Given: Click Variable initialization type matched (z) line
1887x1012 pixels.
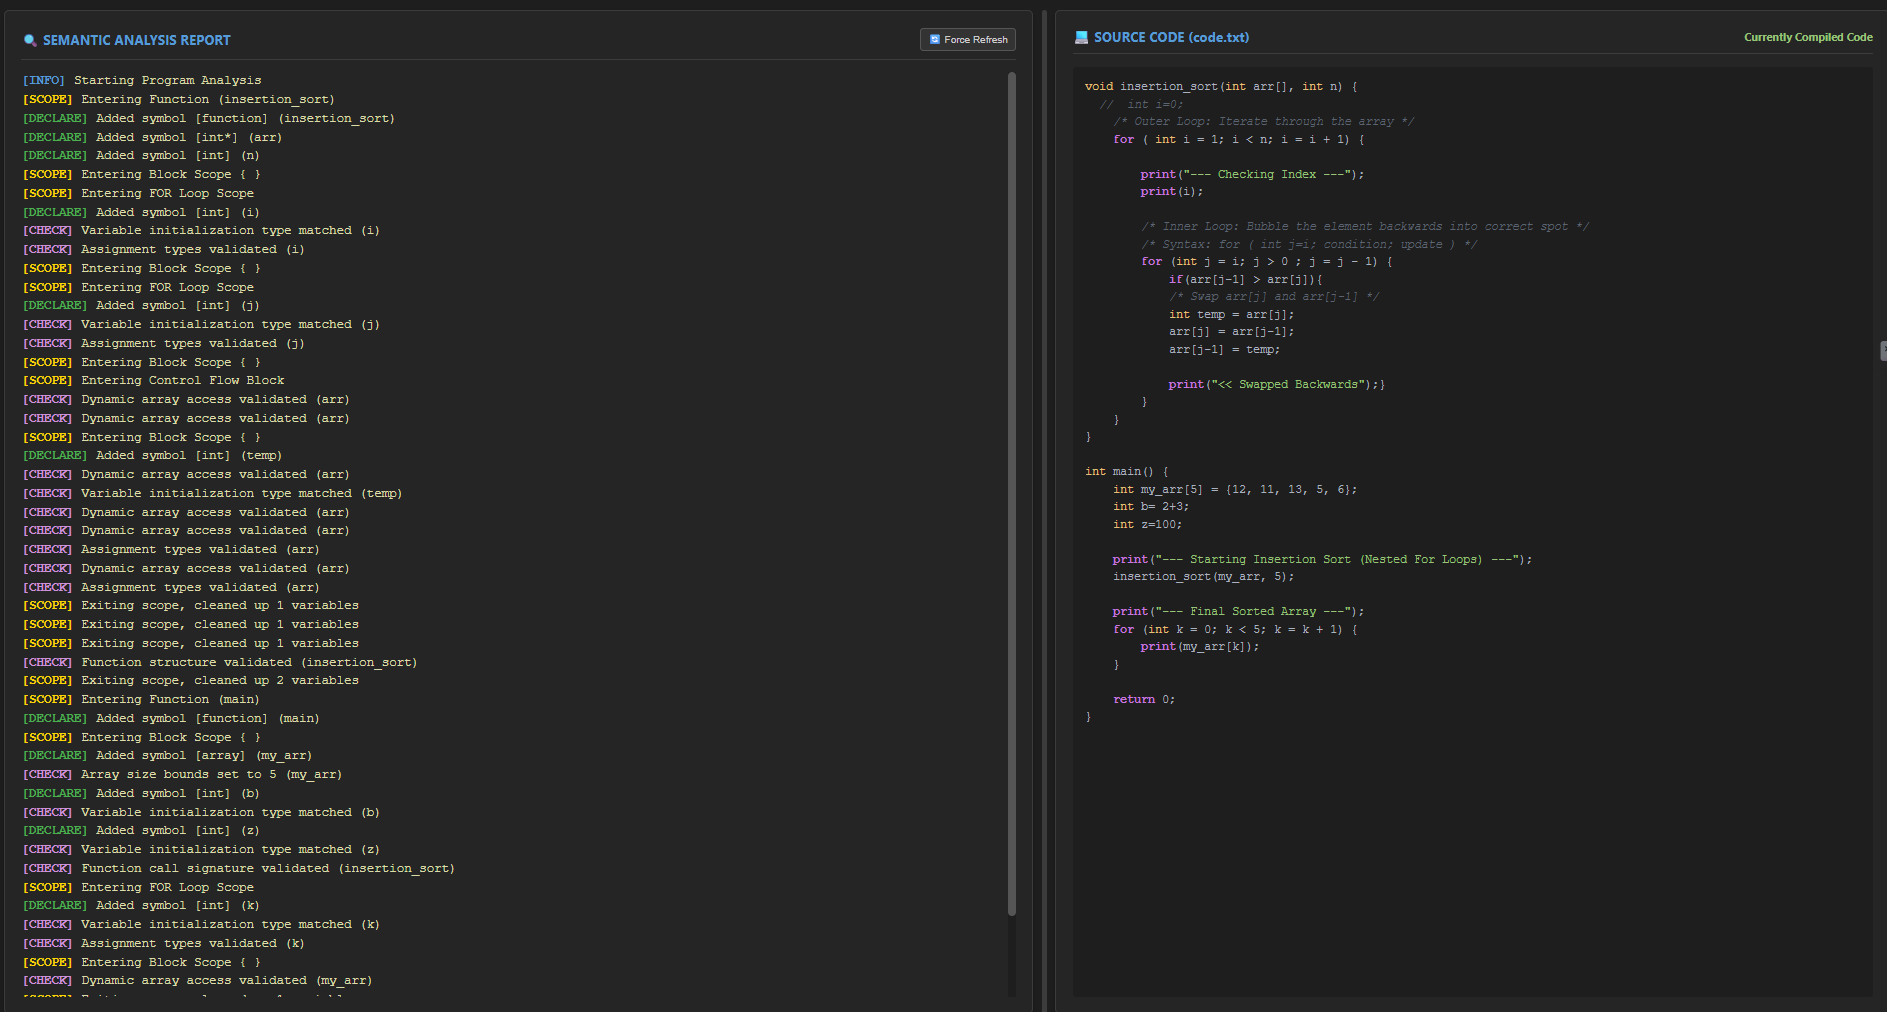Looking at the screenshot, I should [201, 849].
